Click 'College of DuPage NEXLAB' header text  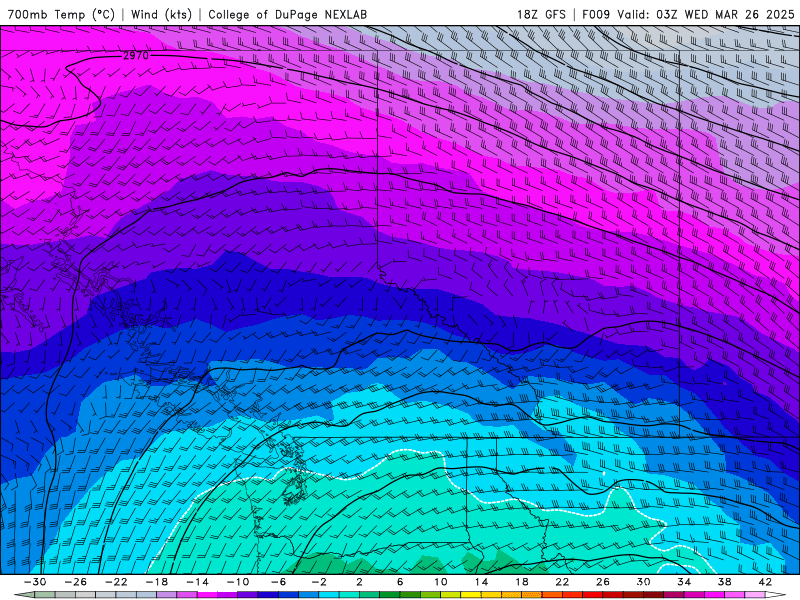pos(287,14)
